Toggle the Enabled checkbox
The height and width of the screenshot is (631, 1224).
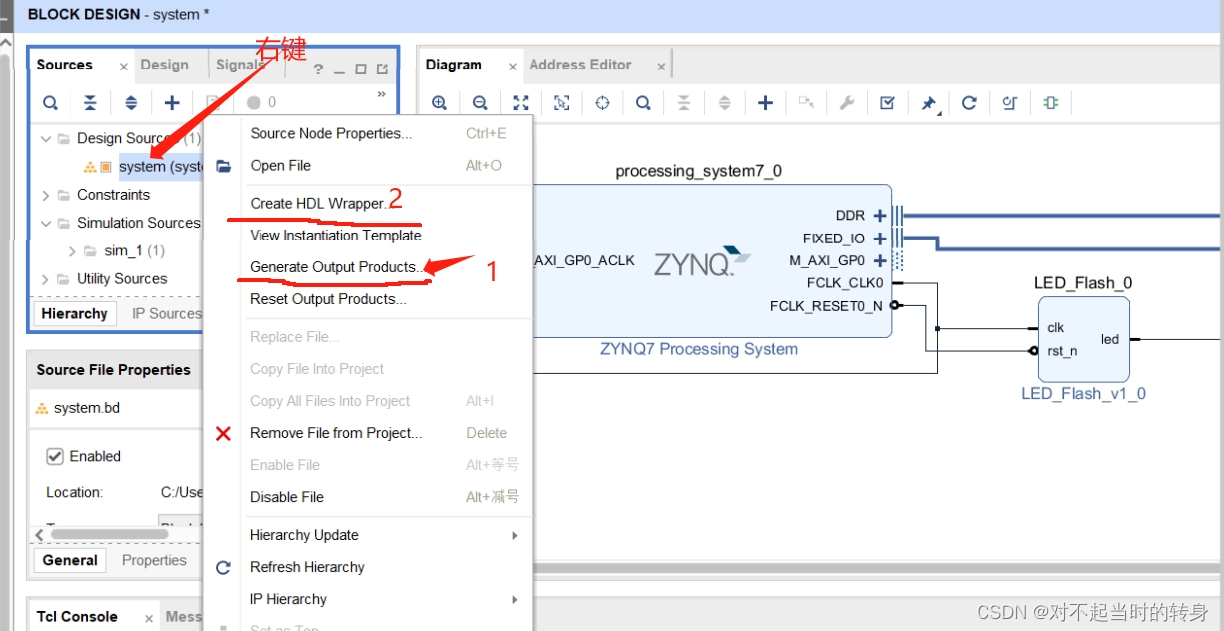pyautogui.click(x=56, y=456)
